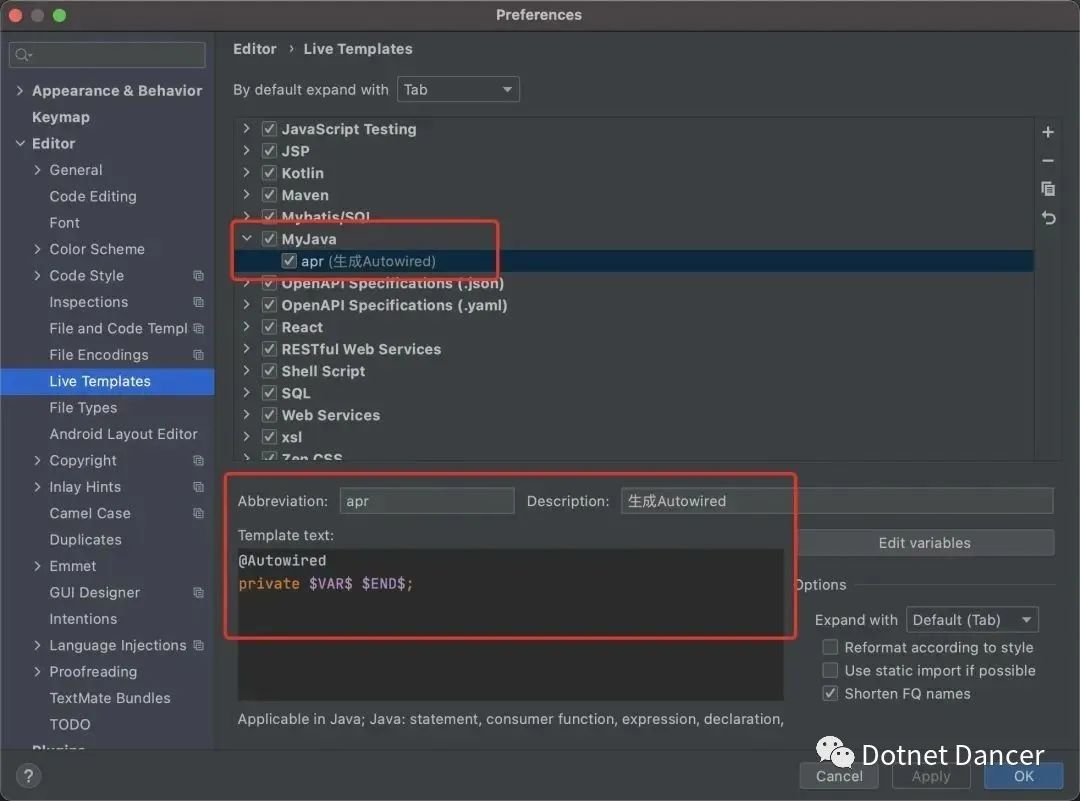This screenshot has width=1080, height=801.
Task: Open Keymap settings page
Action: tap(61, 117)
